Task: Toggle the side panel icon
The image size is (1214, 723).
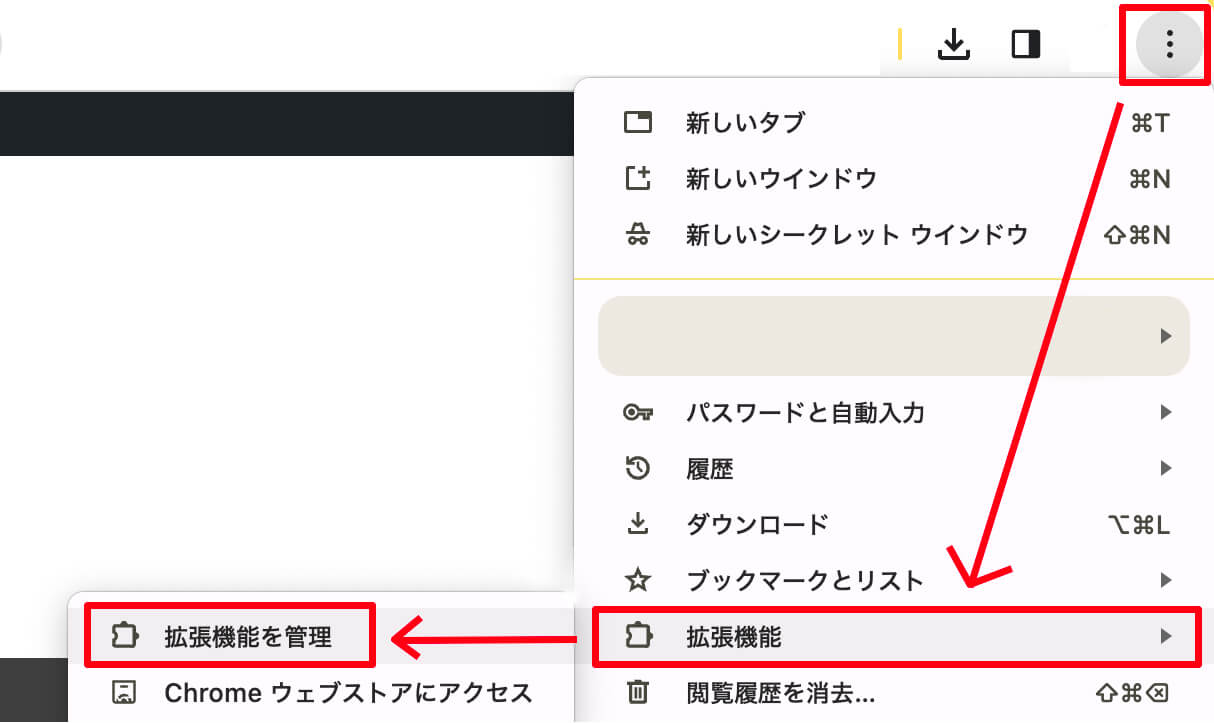Action: (1026, 44)
